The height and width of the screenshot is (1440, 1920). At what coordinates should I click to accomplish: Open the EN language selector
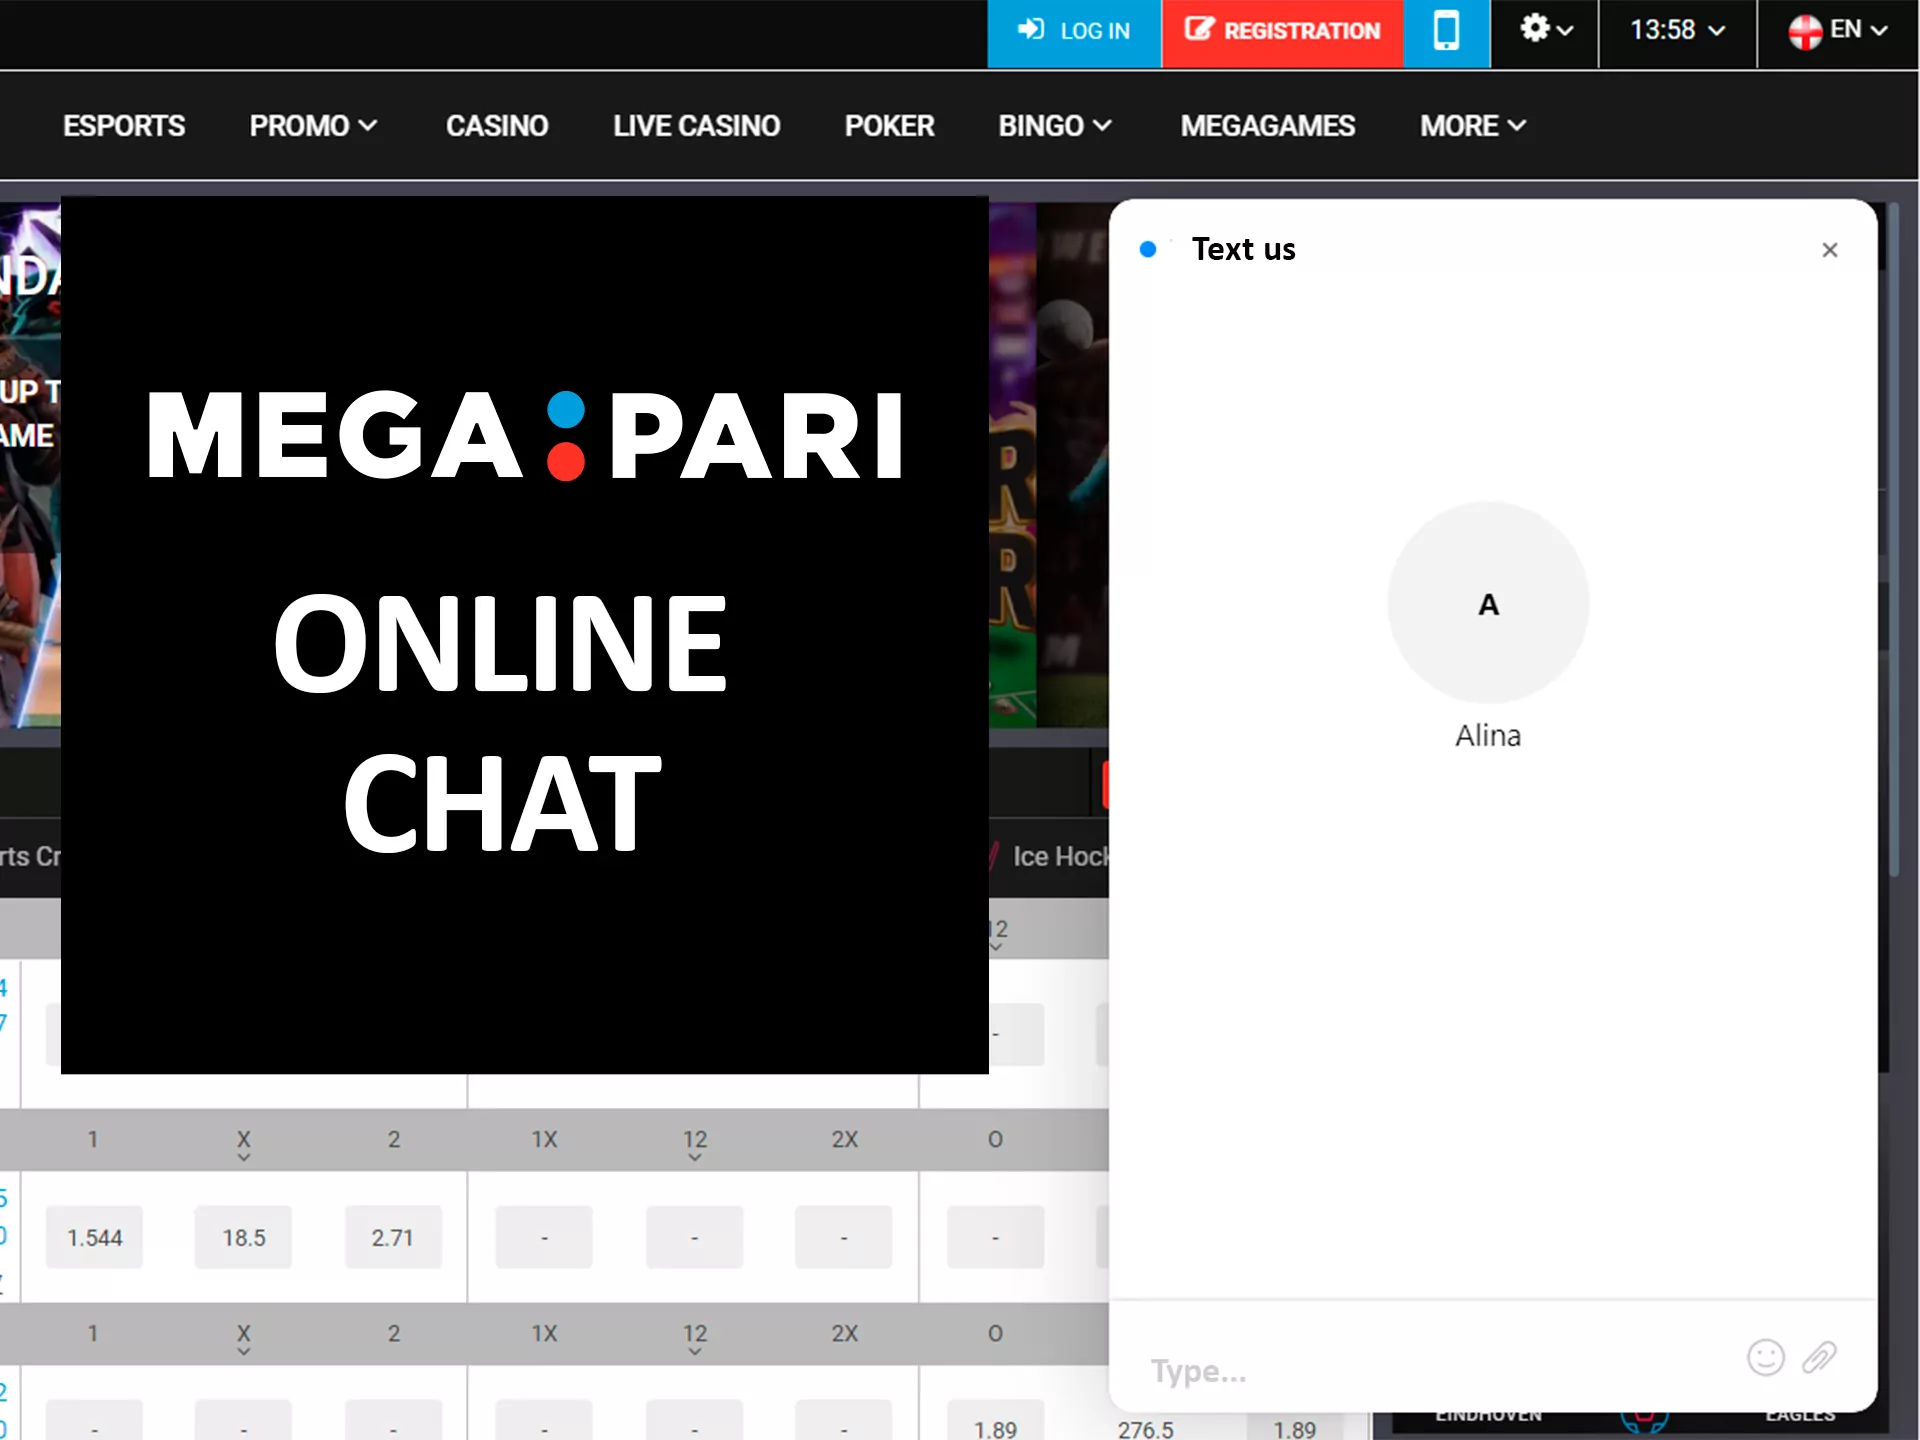1838,31
